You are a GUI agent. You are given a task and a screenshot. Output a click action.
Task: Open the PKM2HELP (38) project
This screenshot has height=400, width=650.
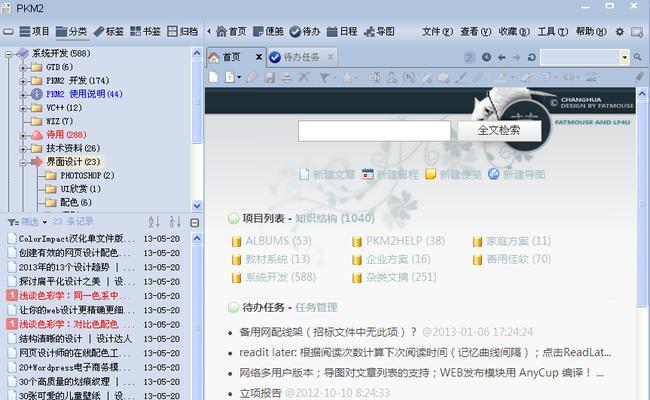(405, 241)
